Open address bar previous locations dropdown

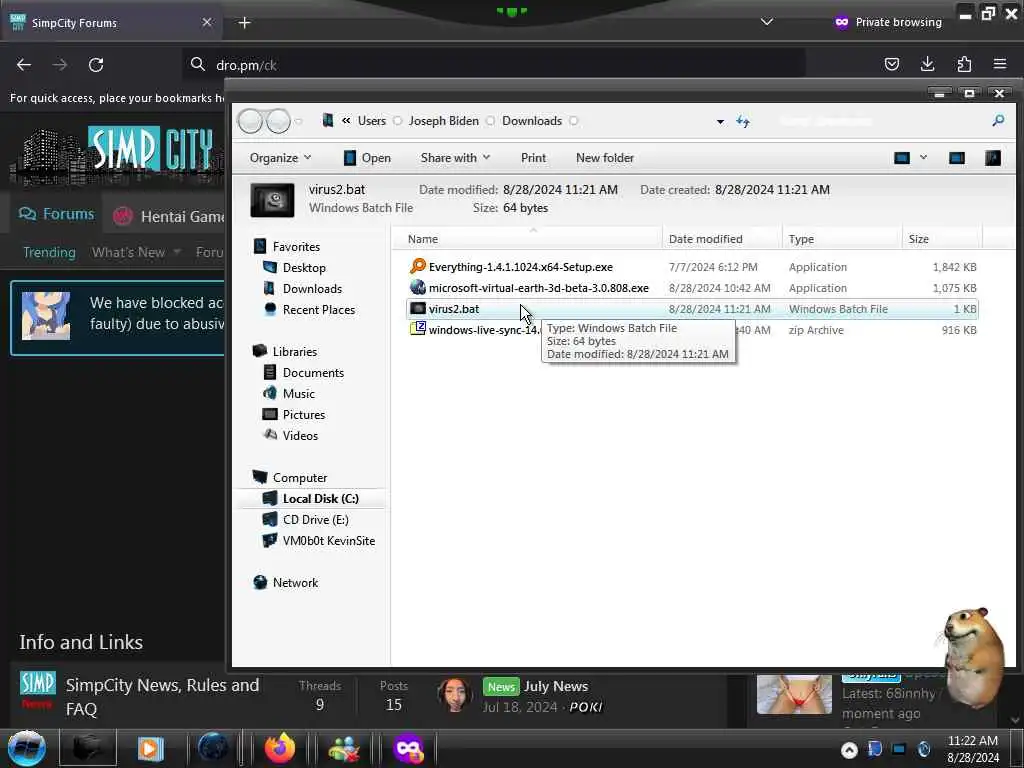coord(720,121)
